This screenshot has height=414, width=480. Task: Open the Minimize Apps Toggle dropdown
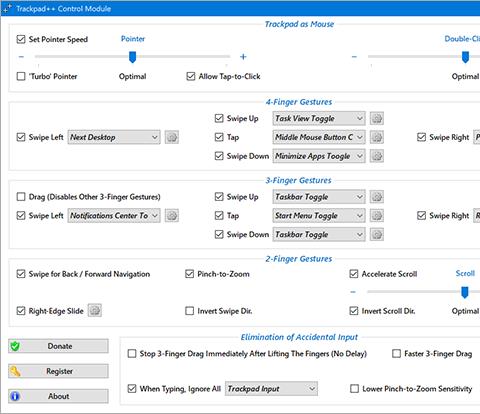pyautogui.click(x=319, y=156)
